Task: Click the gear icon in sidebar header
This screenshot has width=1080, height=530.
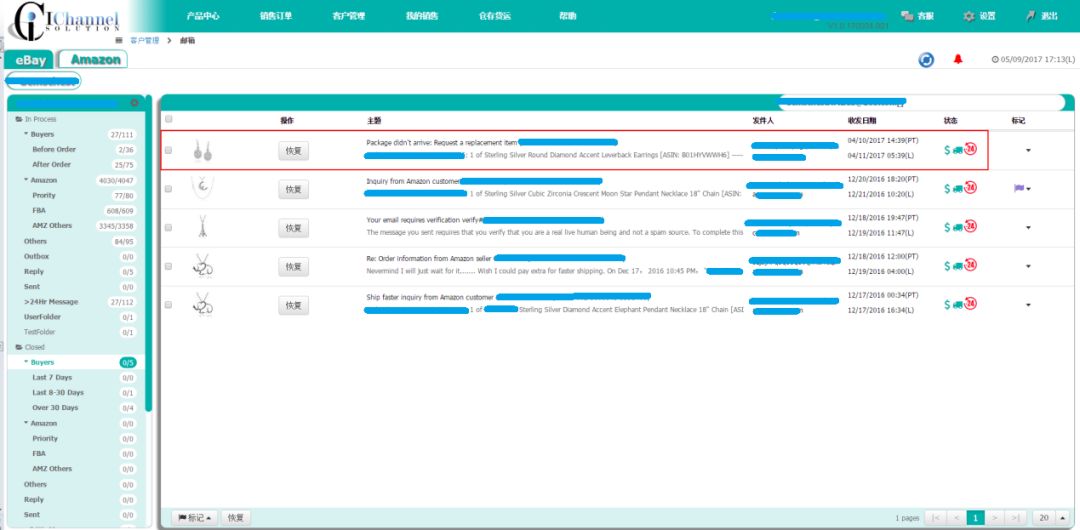Action: (x=134, y=103)
